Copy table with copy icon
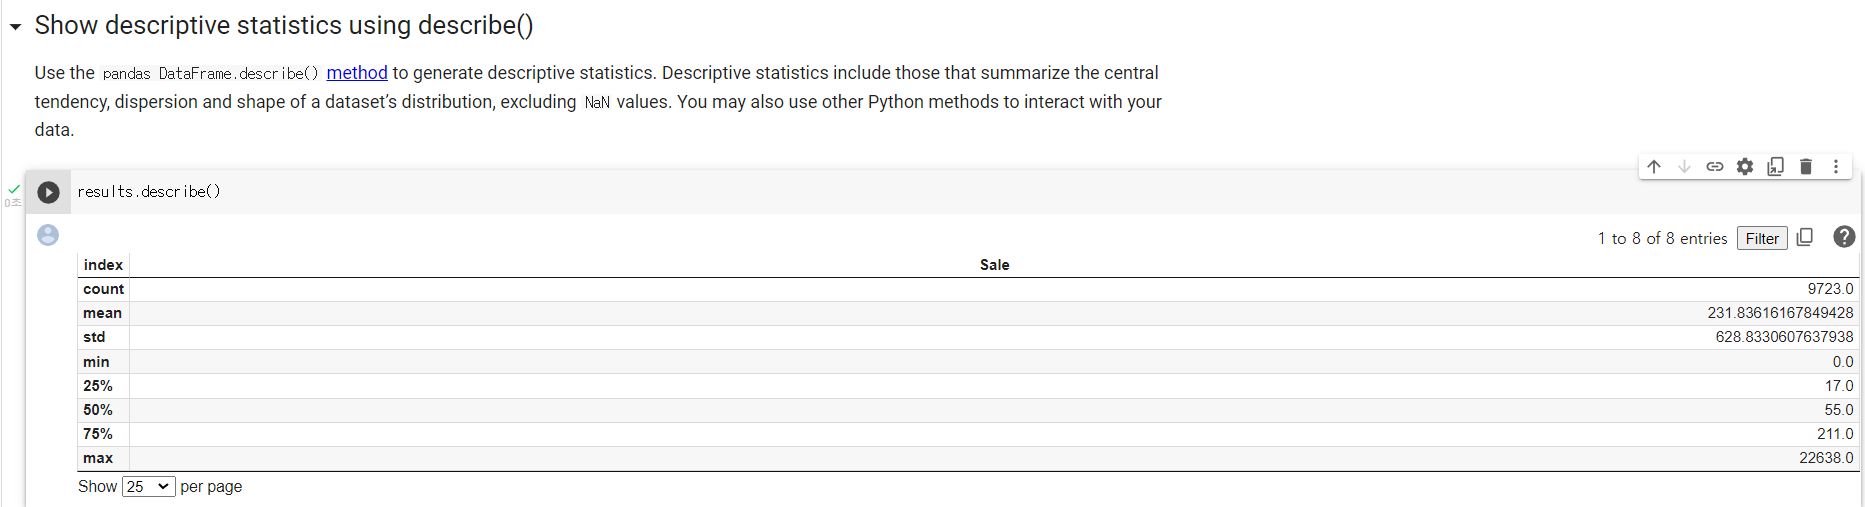Screen dimensions: 1865x507 click(x=1805, y=238)
